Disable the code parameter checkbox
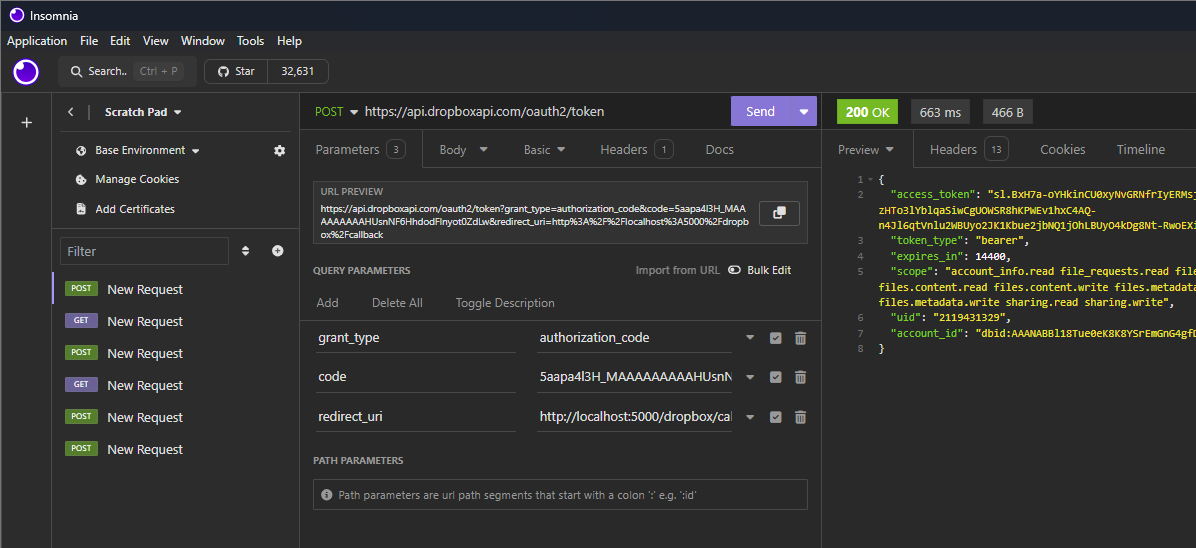Viewport: 1196px width, 548px height. [x=775, y=377]
